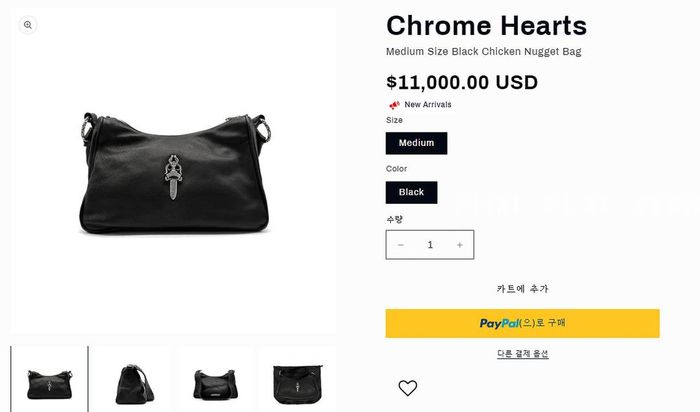The image size is (700, 412).
Task: Select the first front-view bag thumbnail
Action: pyautogui.click(x=49, y=384)
